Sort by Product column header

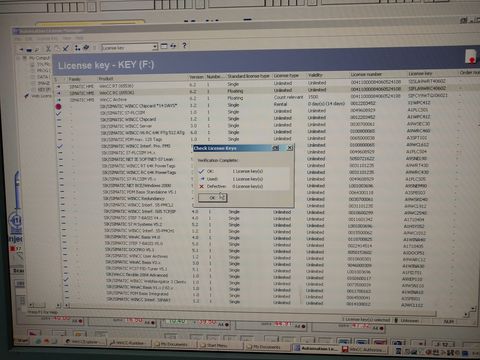pos(106,79)
